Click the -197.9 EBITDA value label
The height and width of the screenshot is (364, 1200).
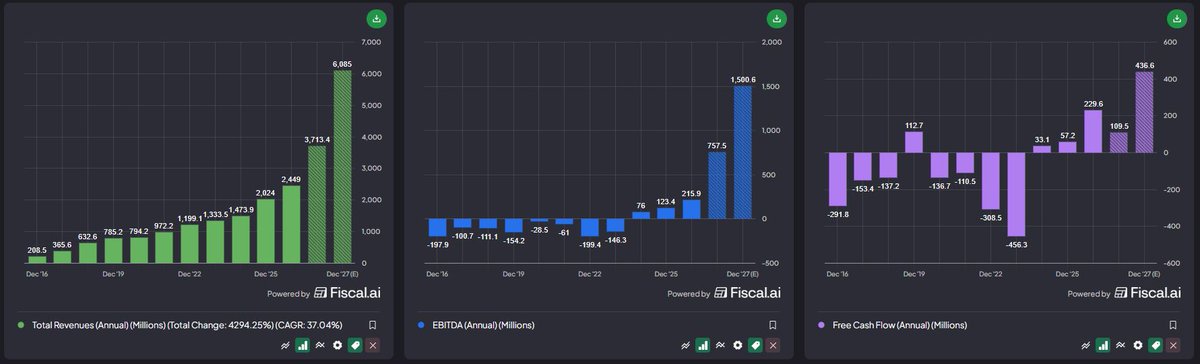[x=438, y=243]
